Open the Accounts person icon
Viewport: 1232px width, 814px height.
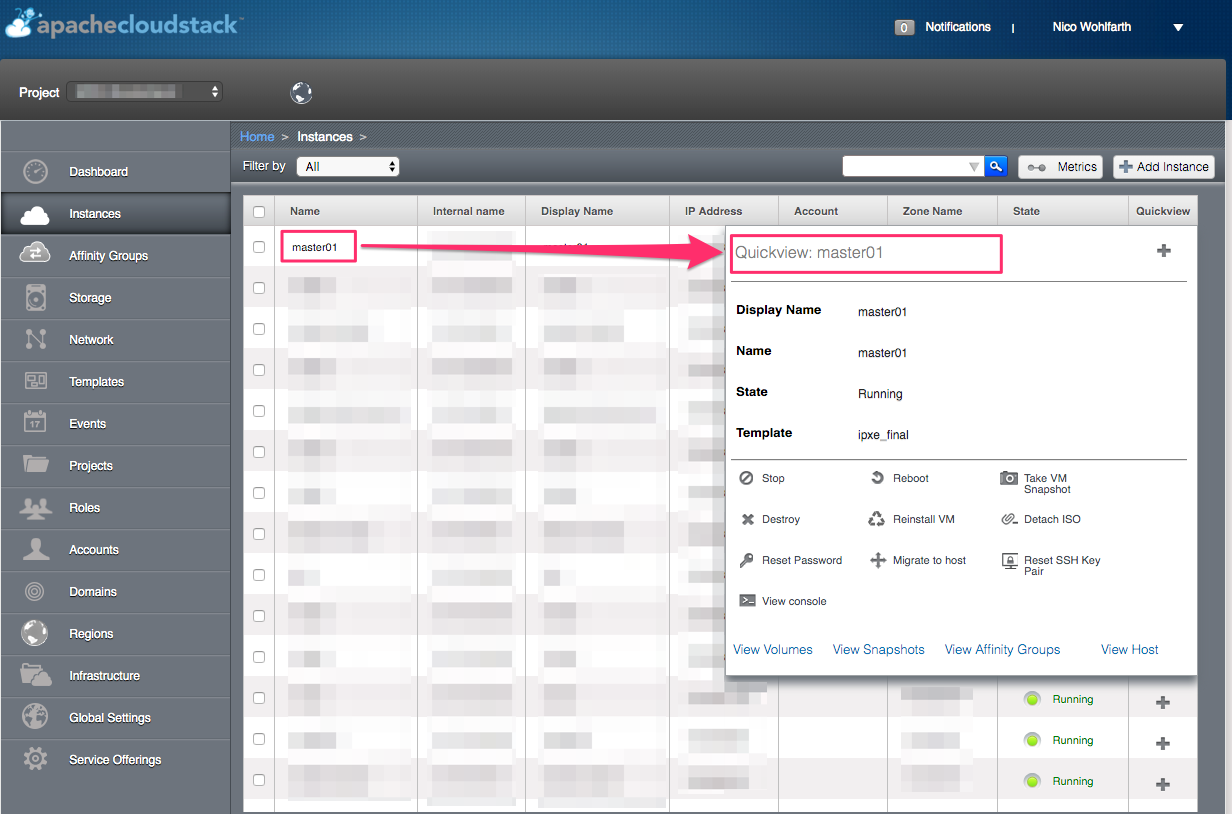(35, 549)
